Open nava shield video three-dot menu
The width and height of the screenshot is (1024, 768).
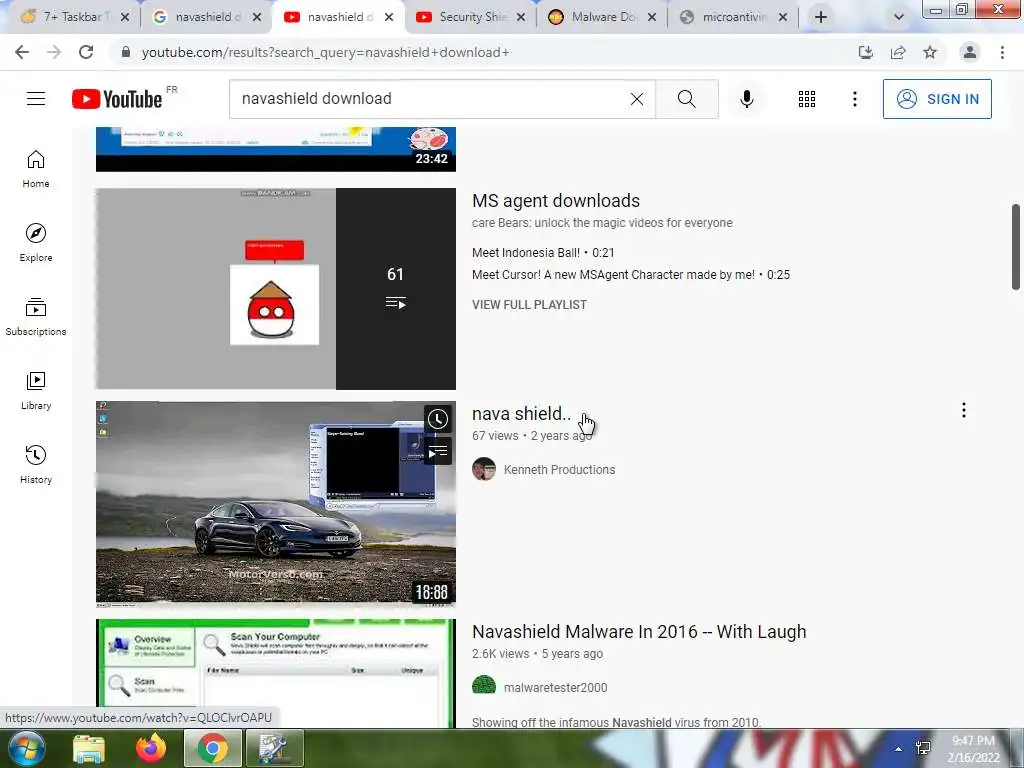(963, 410)
